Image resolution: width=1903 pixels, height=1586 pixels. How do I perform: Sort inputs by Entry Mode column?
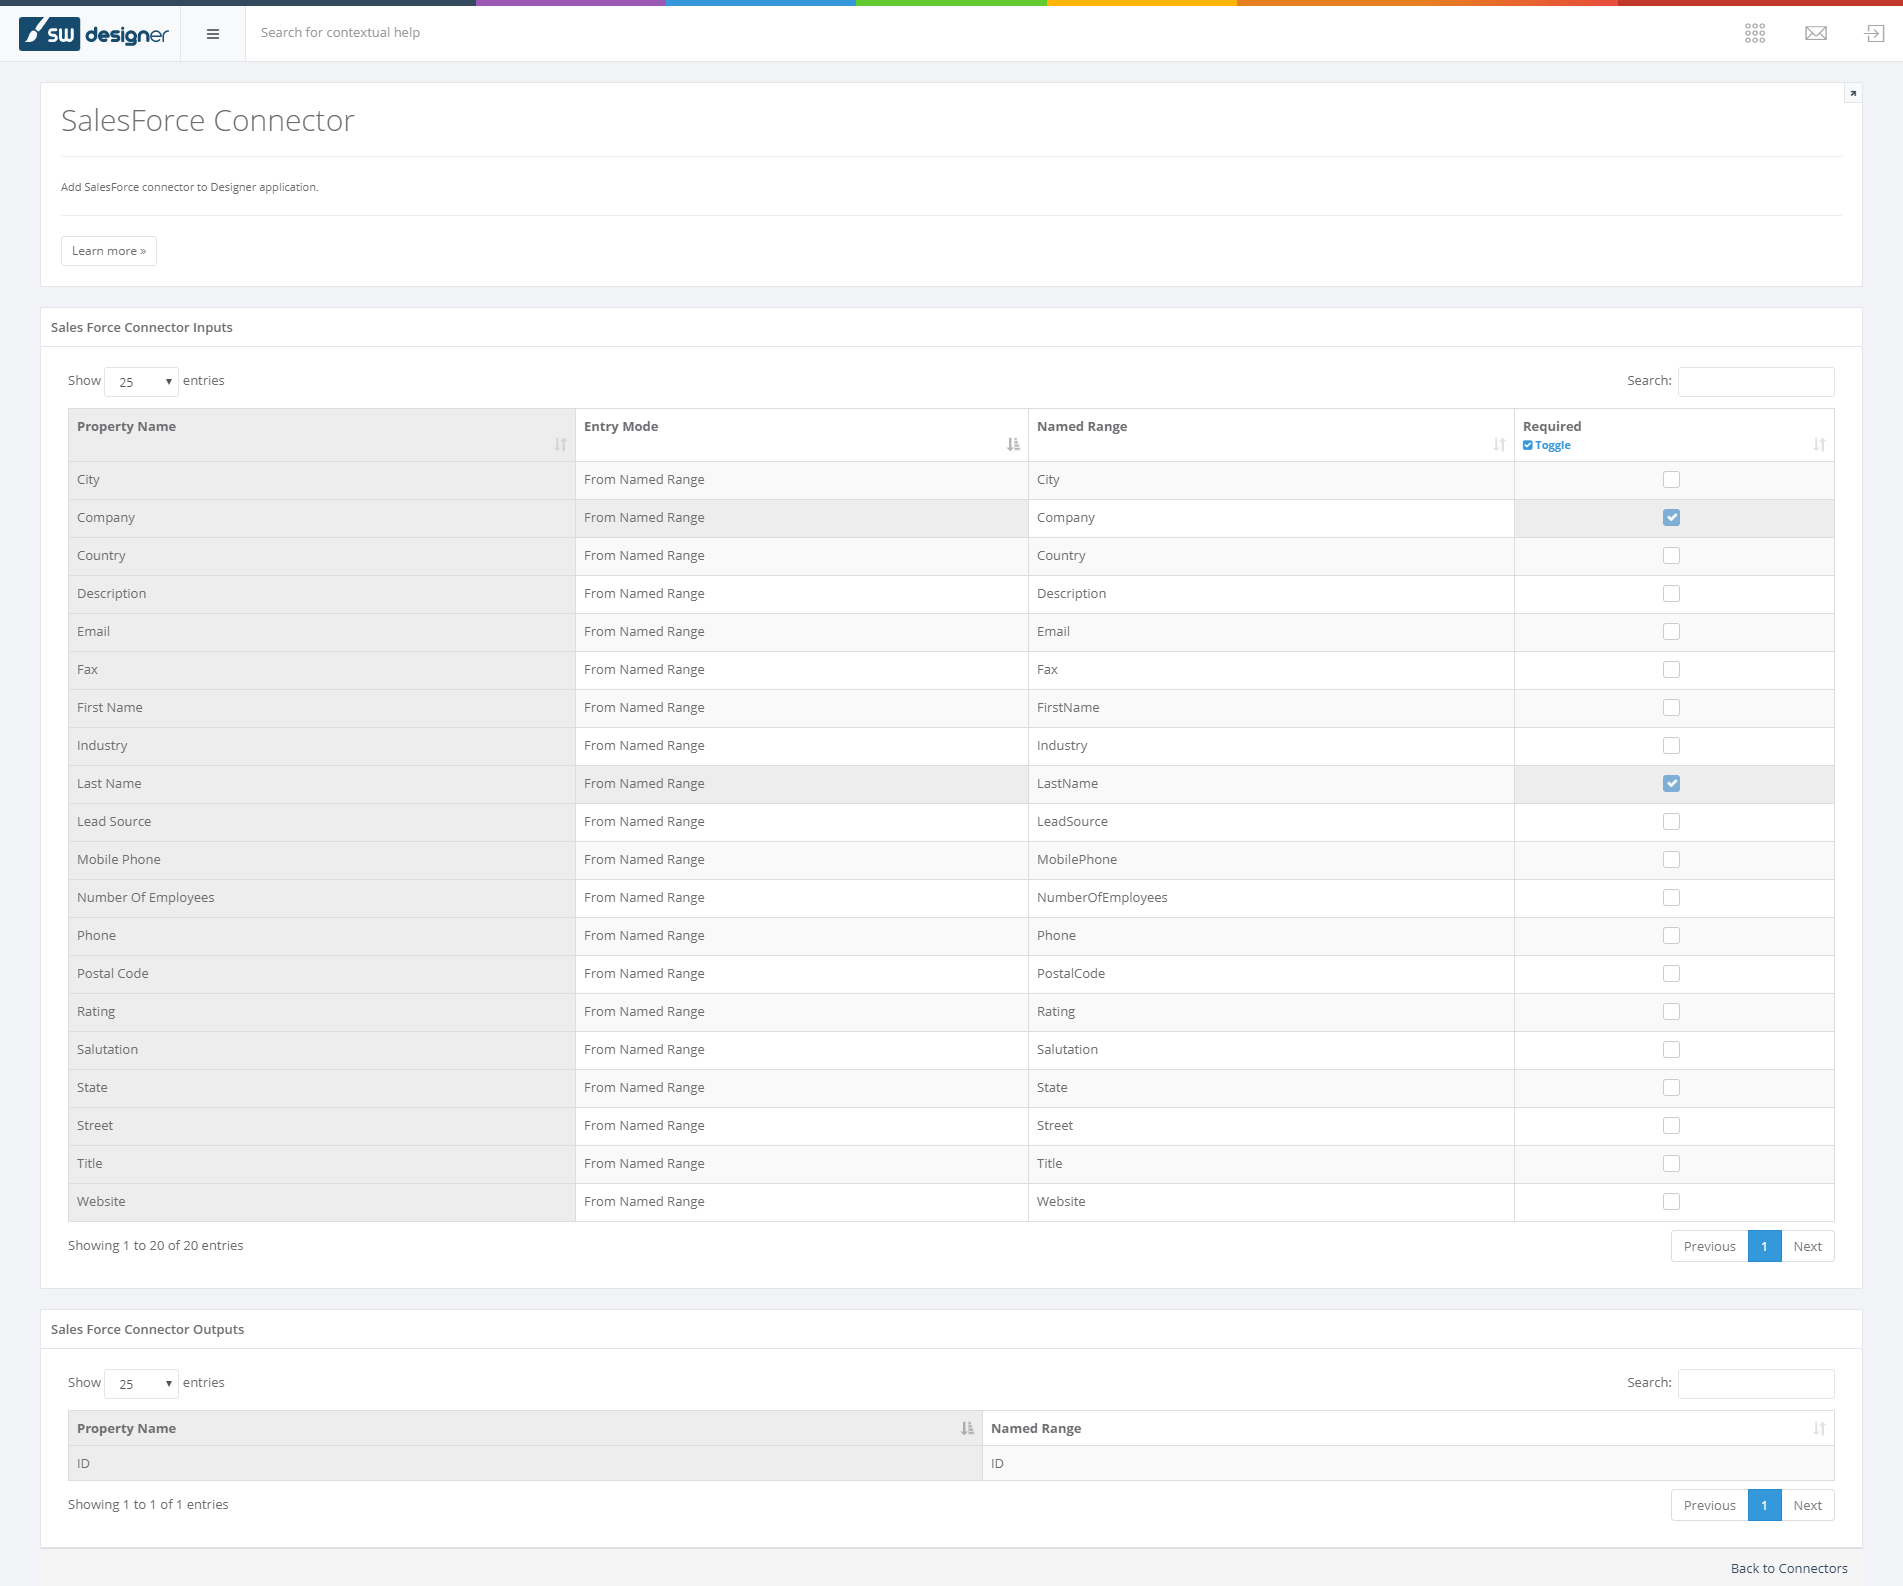(801, 435)
